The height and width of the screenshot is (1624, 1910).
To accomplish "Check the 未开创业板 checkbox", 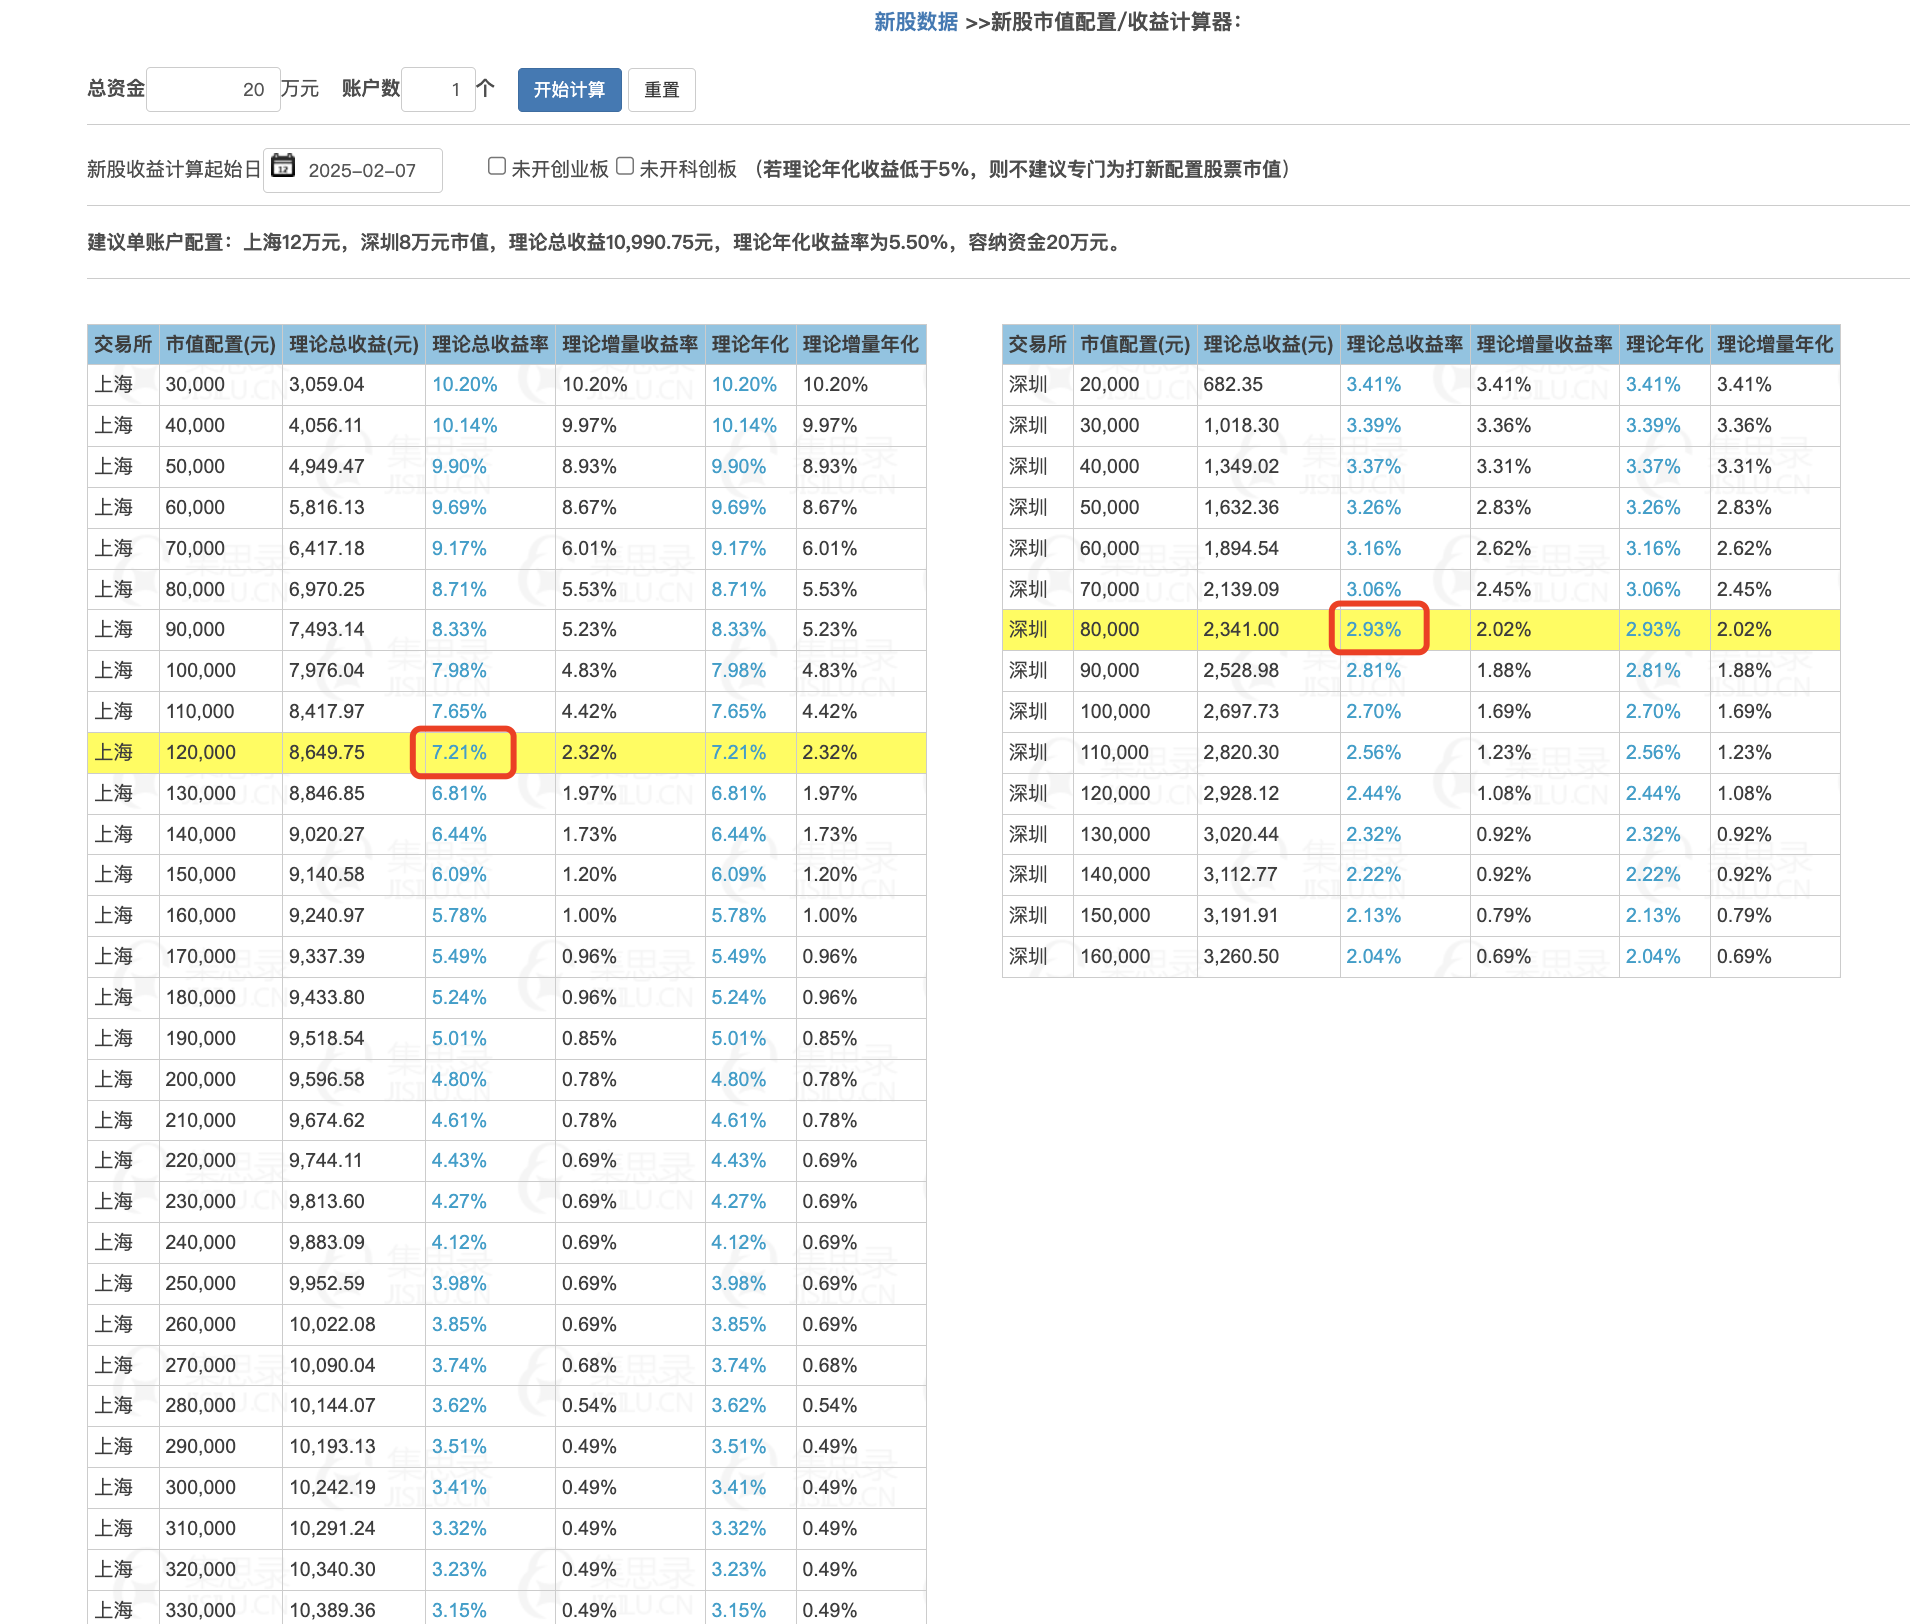I will (496, 166).
